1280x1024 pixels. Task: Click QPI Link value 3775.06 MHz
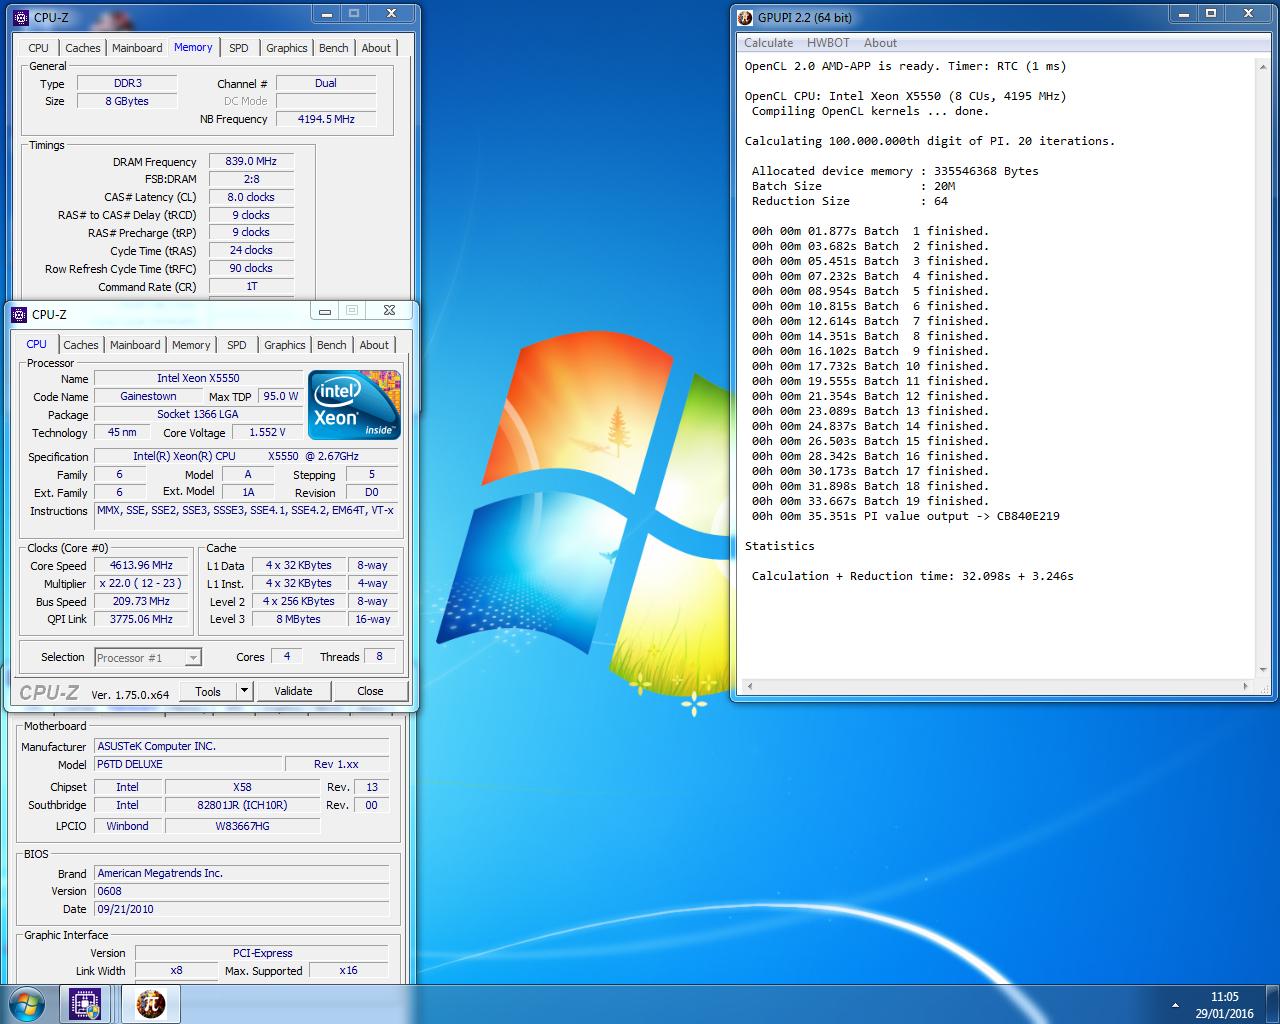[x=141, y=619]
